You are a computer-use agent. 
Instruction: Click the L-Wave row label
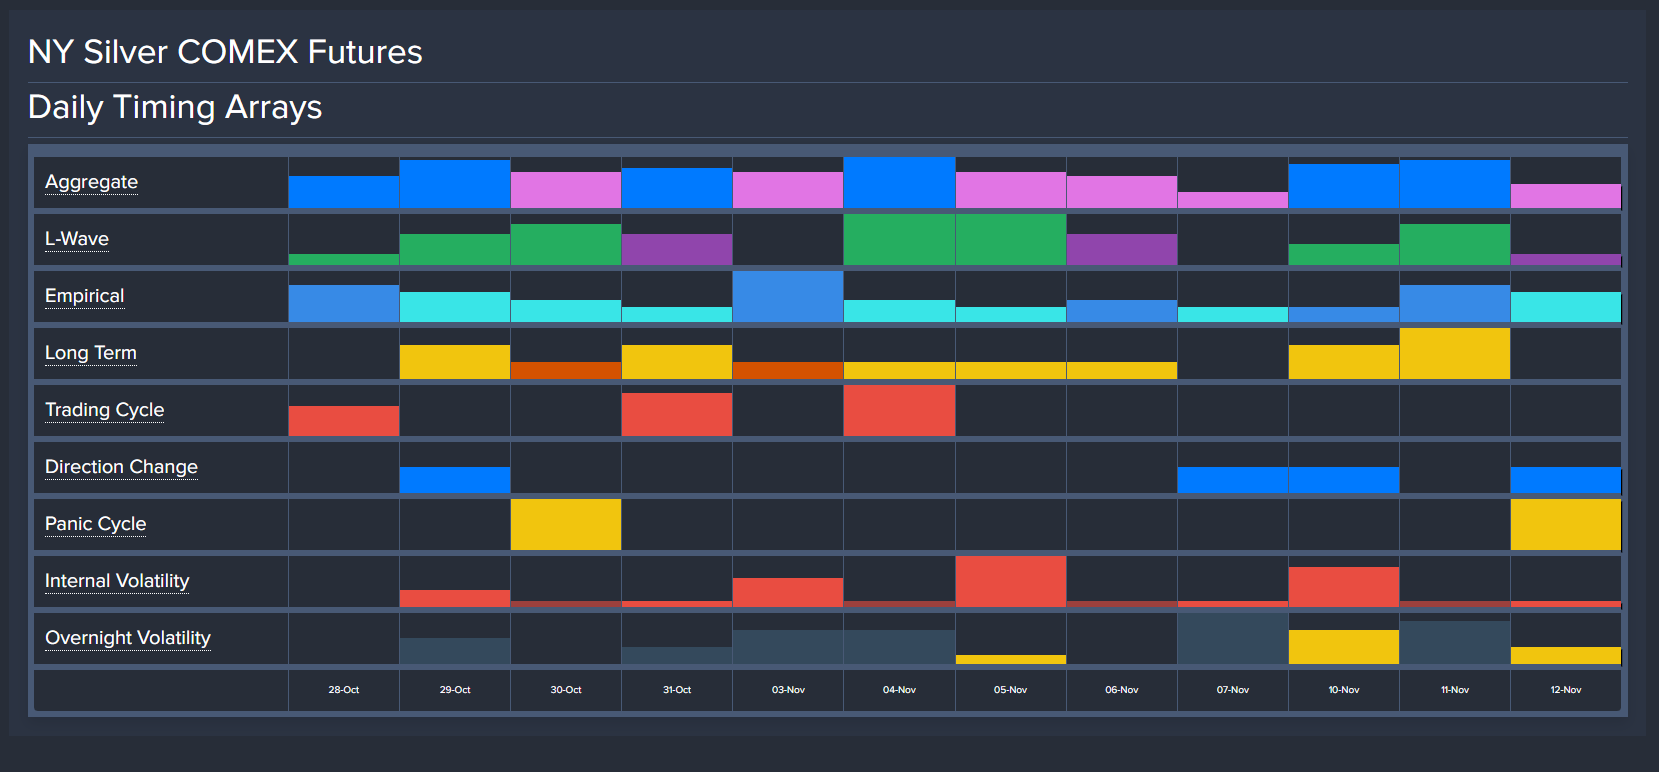coord(77,239)
